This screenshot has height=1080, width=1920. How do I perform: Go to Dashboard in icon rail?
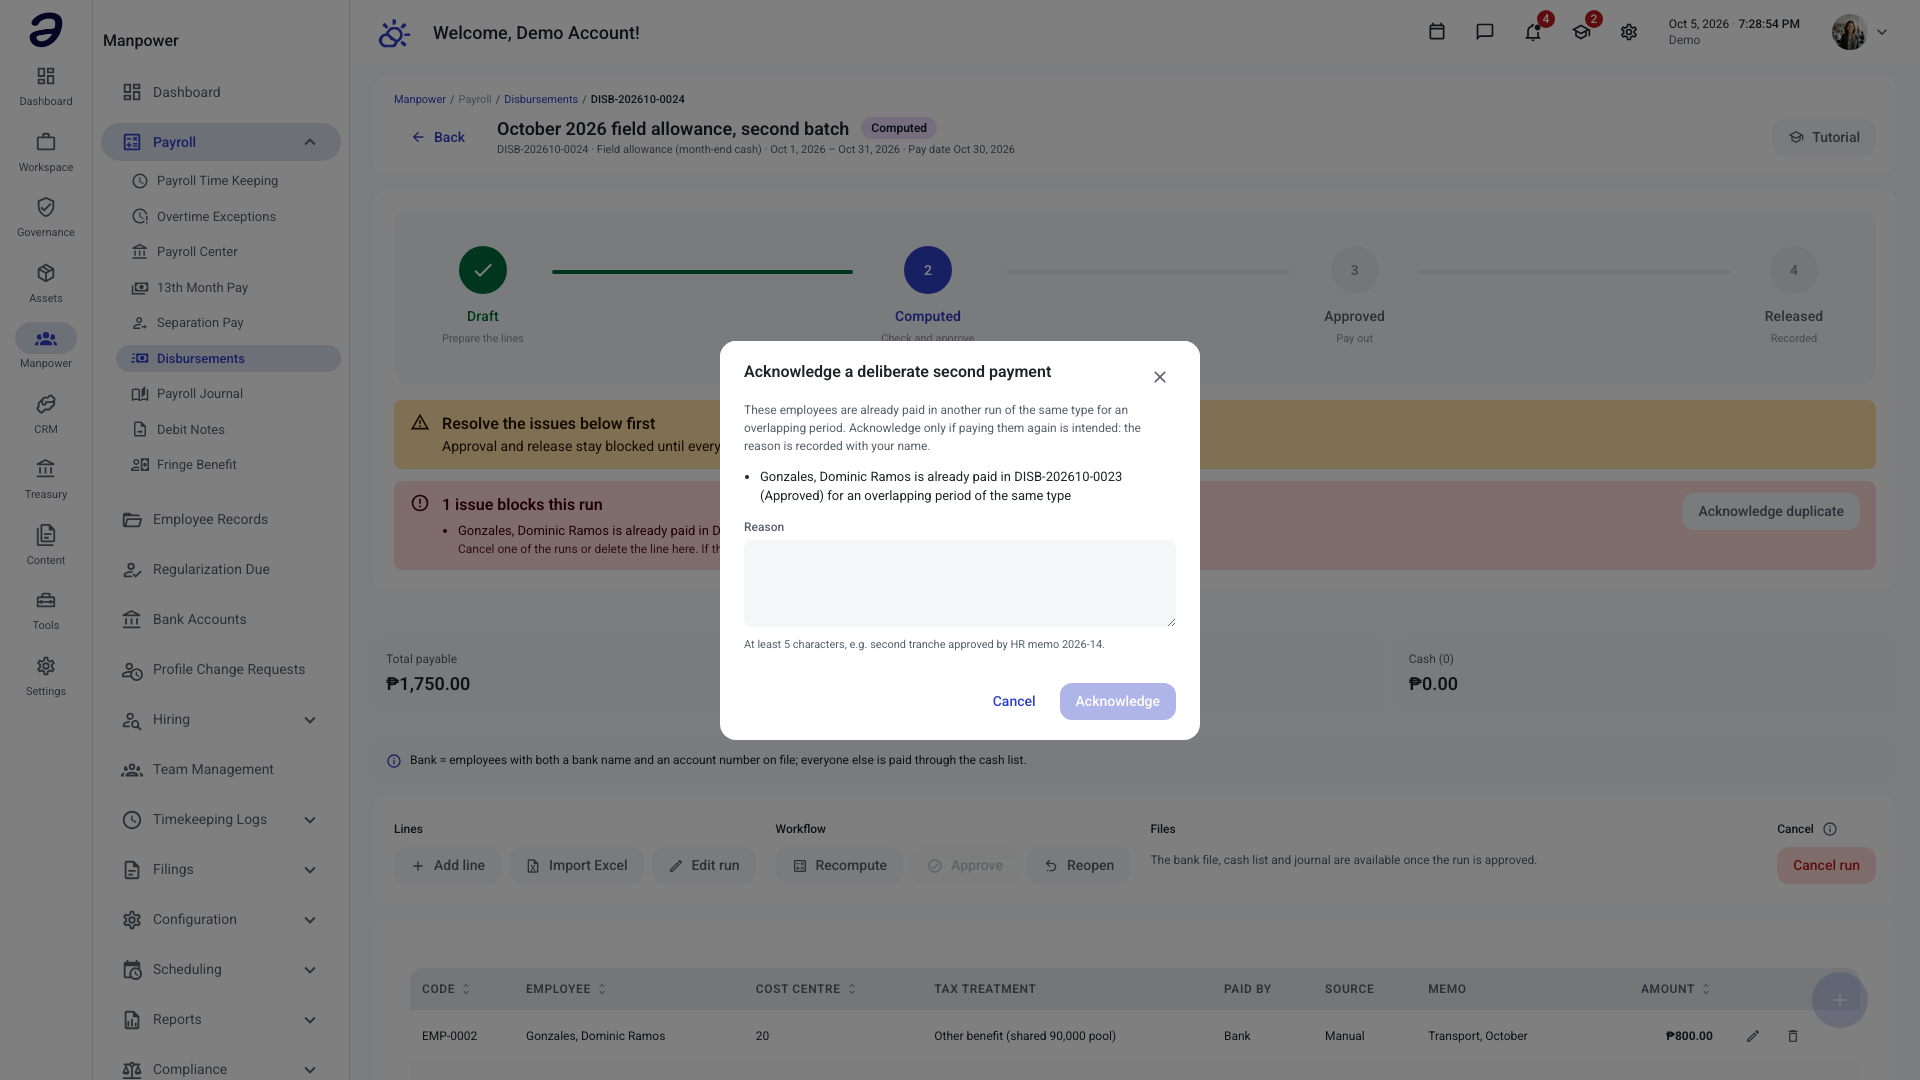point(46,86)
